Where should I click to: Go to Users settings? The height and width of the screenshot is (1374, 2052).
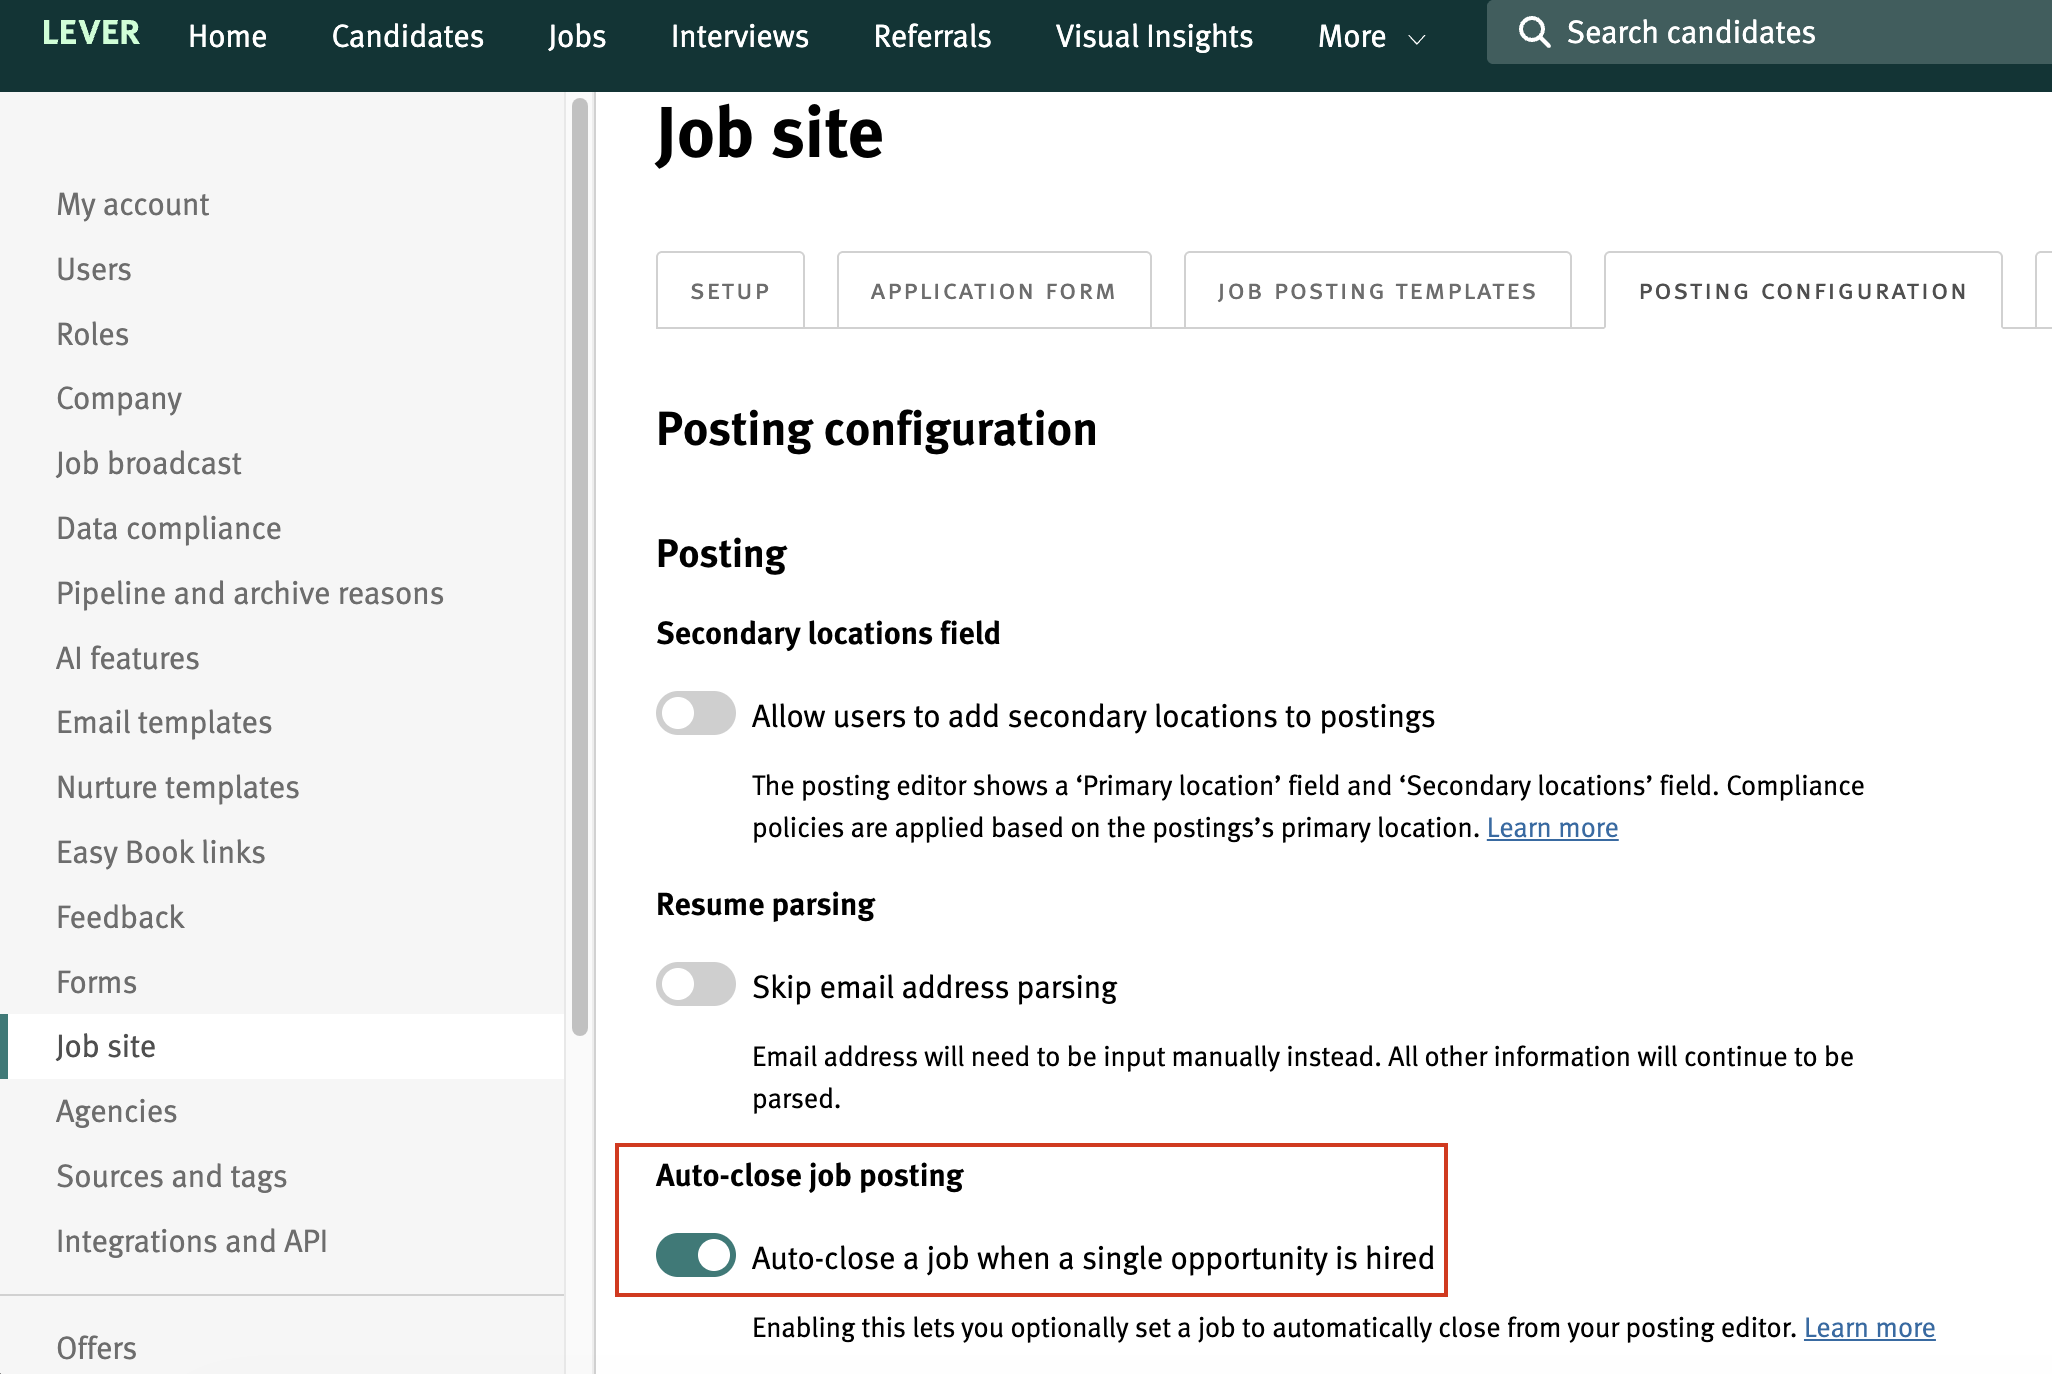(94, 269)
